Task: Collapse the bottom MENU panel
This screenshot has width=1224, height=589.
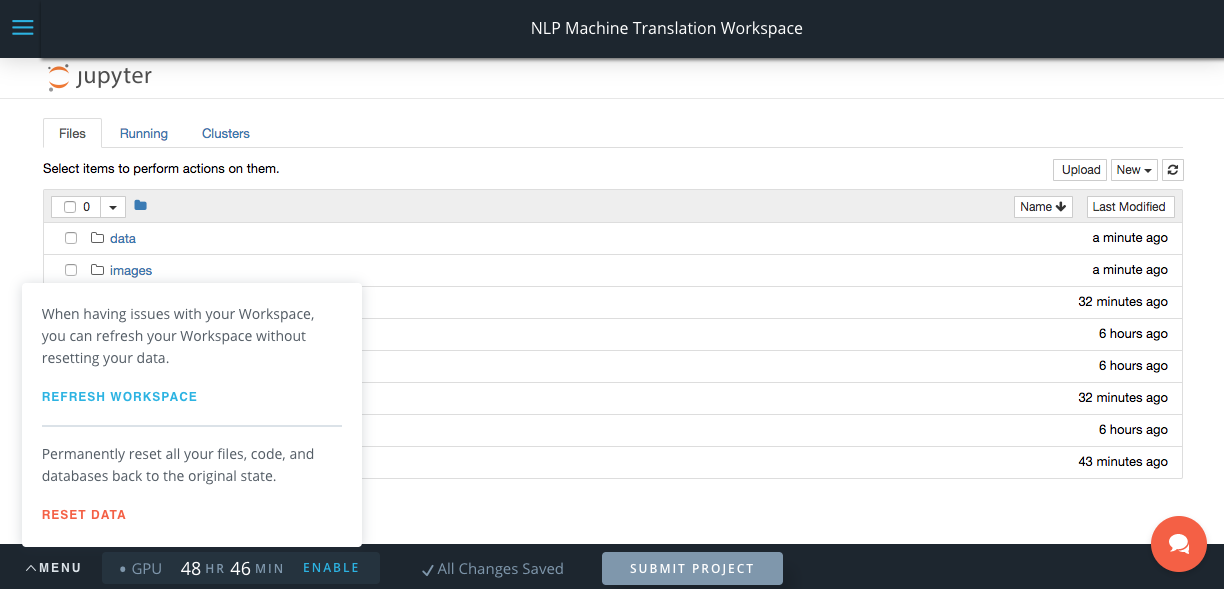Action: click(54, 568)
